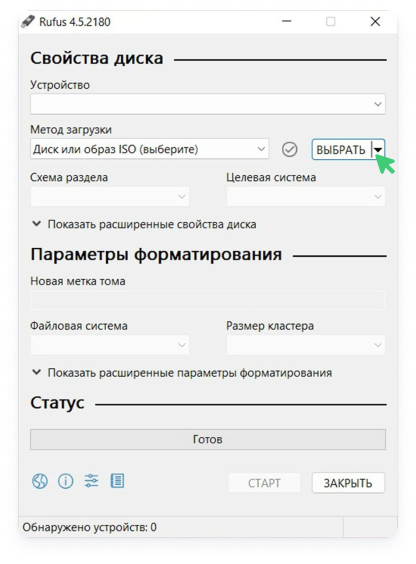Click the Rufus USB drive title icon
The height and width of the screenshot is (564, 416).
[x=28, y=22]
